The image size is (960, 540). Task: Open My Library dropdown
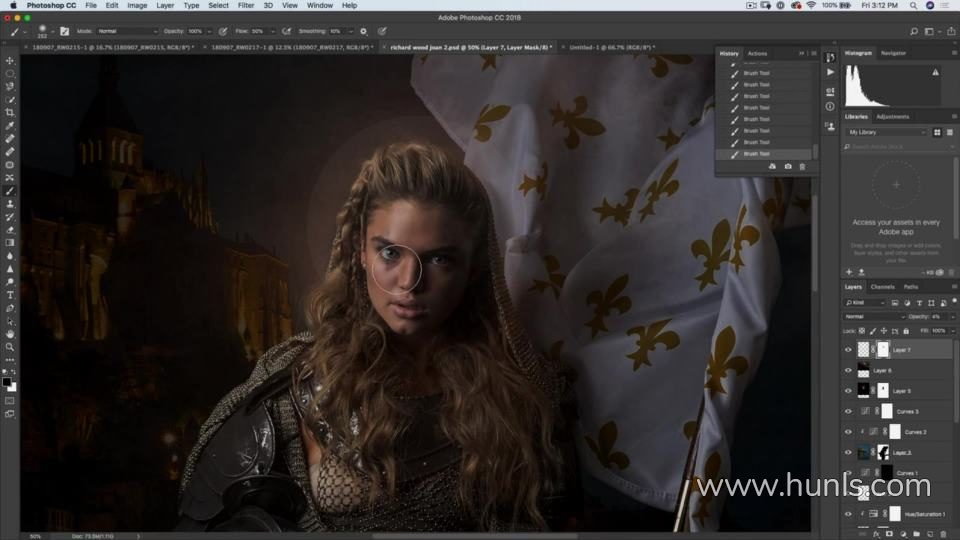point(885,132)
